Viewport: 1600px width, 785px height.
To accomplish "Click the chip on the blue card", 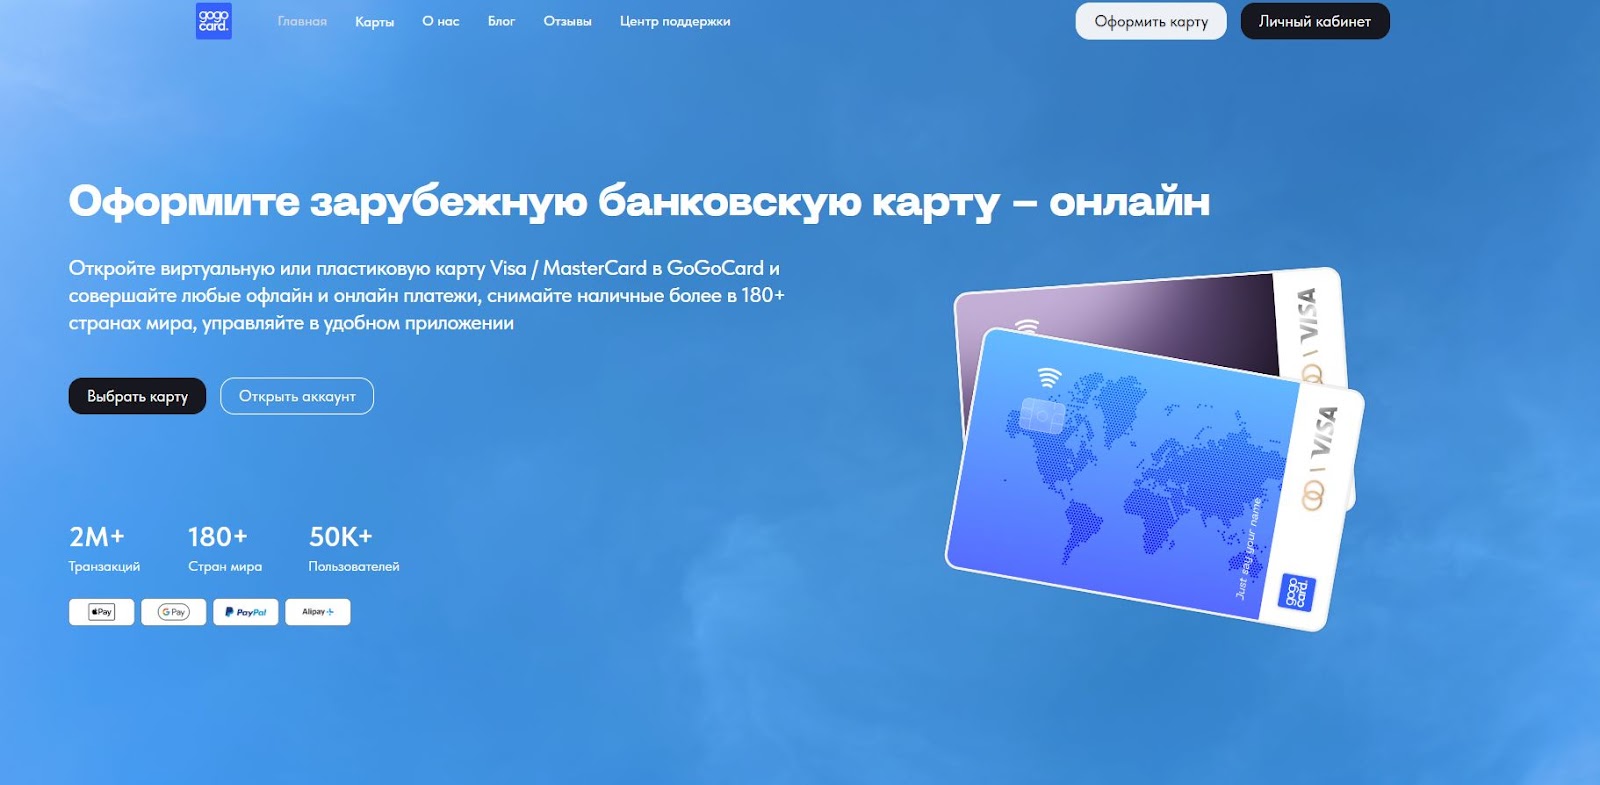I will [x=1041, y=415].
